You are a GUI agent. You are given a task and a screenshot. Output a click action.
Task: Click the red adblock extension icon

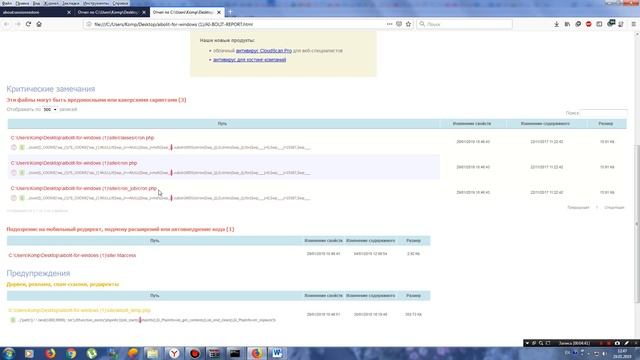coord(588,24)
